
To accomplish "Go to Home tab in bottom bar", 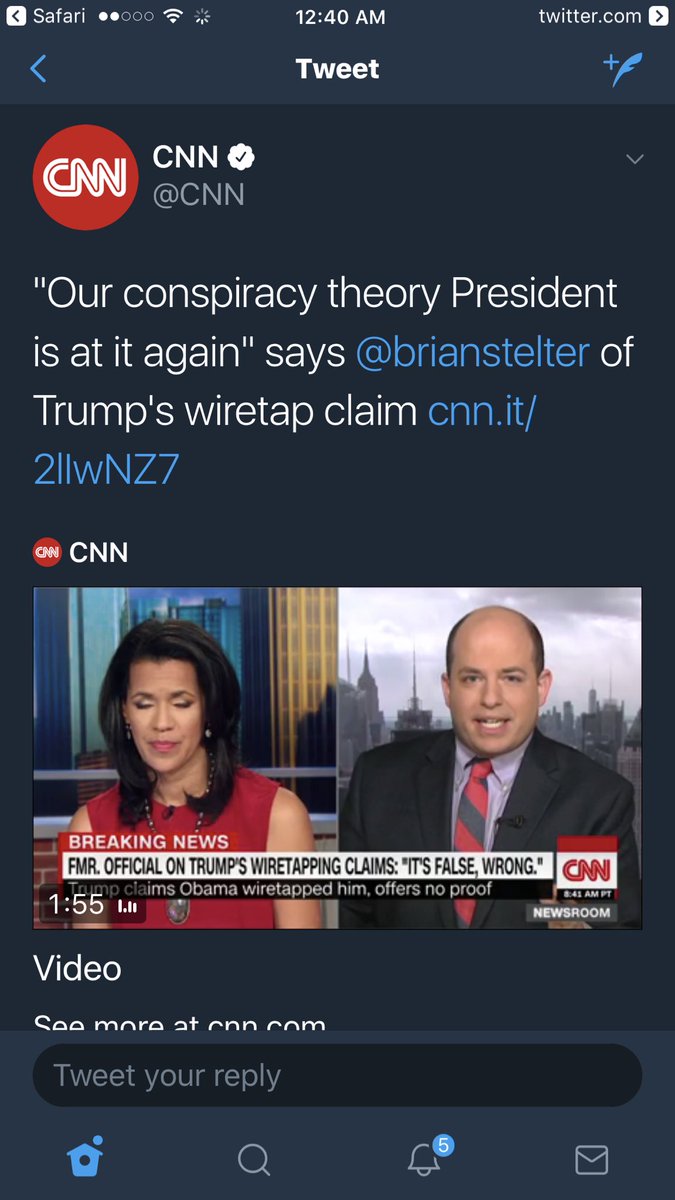I will click(85, 1159).
